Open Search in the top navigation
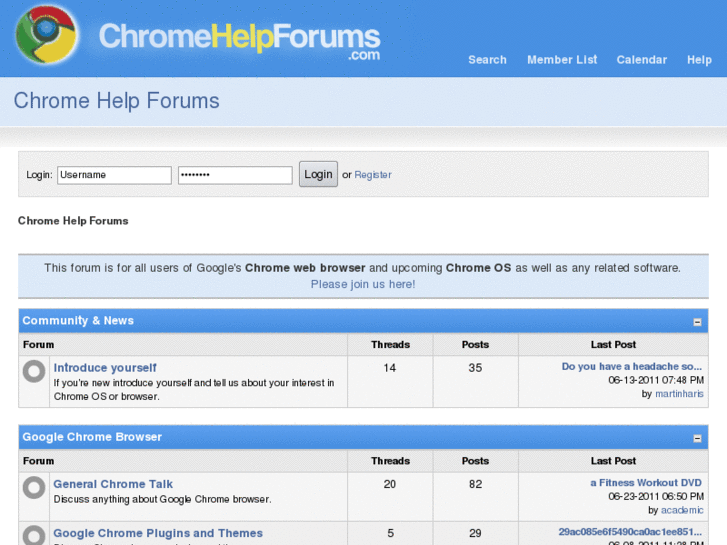 (x=487, y=60)
